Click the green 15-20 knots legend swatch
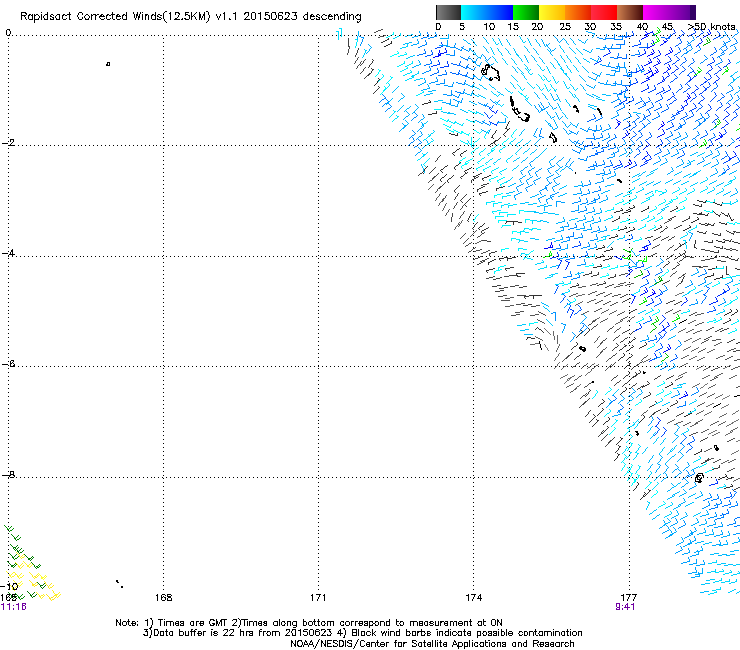The height and width of the screenshot is (650, 740). click(x=526, y=12)
